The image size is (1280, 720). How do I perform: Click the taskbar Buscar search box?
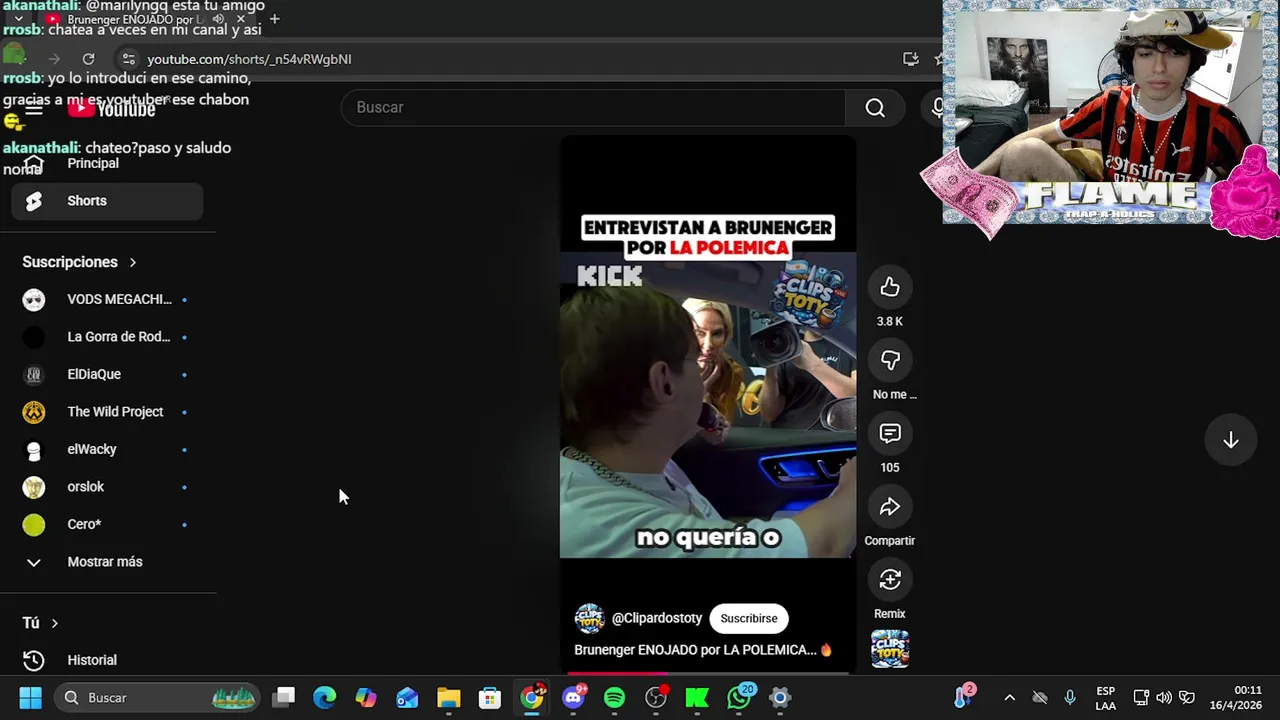(158, 698)
